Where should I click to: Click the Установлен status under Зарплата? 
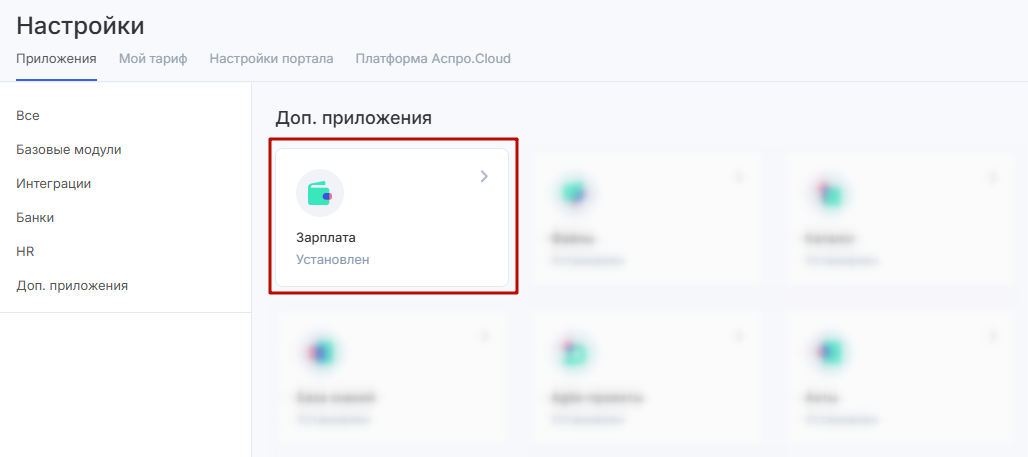(x=333, y=259)
